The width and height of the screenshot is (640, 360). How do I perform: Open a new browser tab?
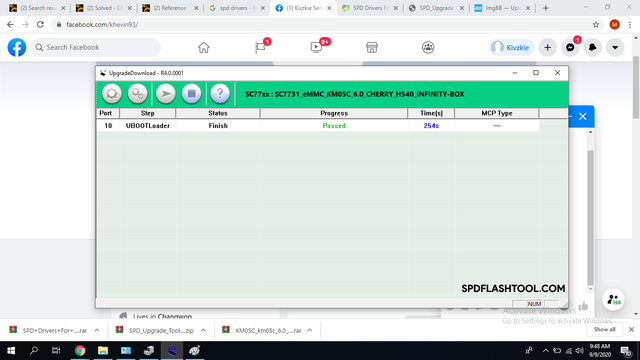(x=546, y=8)
